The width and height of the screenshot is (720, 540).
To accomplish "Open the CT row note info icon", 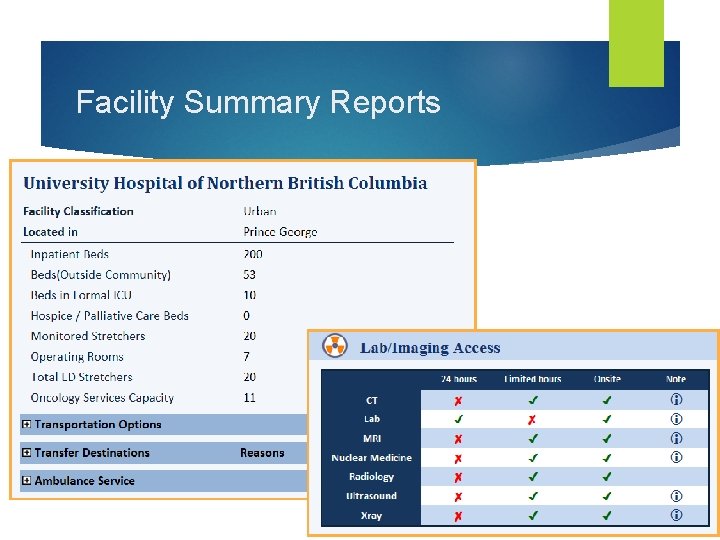I will click(x=676, y=399).
